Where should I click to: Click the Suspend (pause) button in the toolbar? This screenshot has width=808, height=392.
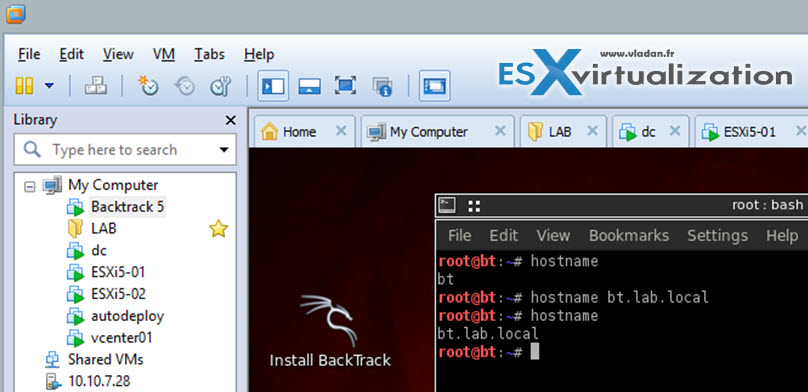[24, 86]
